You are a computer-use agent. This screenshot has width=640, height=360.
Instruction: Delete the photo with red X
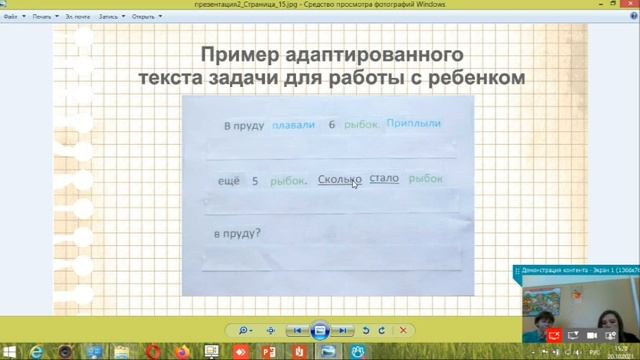point(403,330)
